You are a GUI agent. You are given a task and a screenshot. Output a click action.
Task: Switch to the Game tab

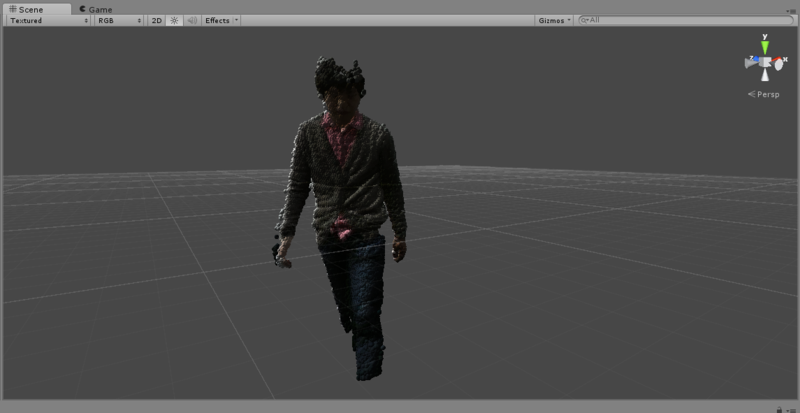pyautogui.click(x=96, y=9)
